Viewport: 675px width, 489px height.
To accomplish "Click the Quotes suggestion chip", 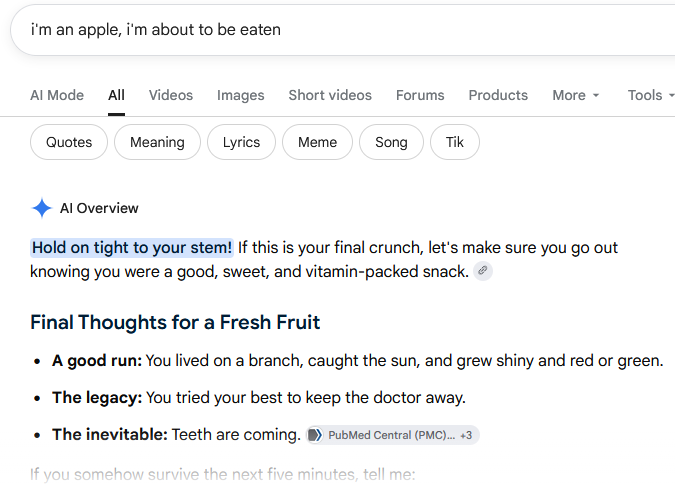I will pyautogui.click(x=69, y=142).
